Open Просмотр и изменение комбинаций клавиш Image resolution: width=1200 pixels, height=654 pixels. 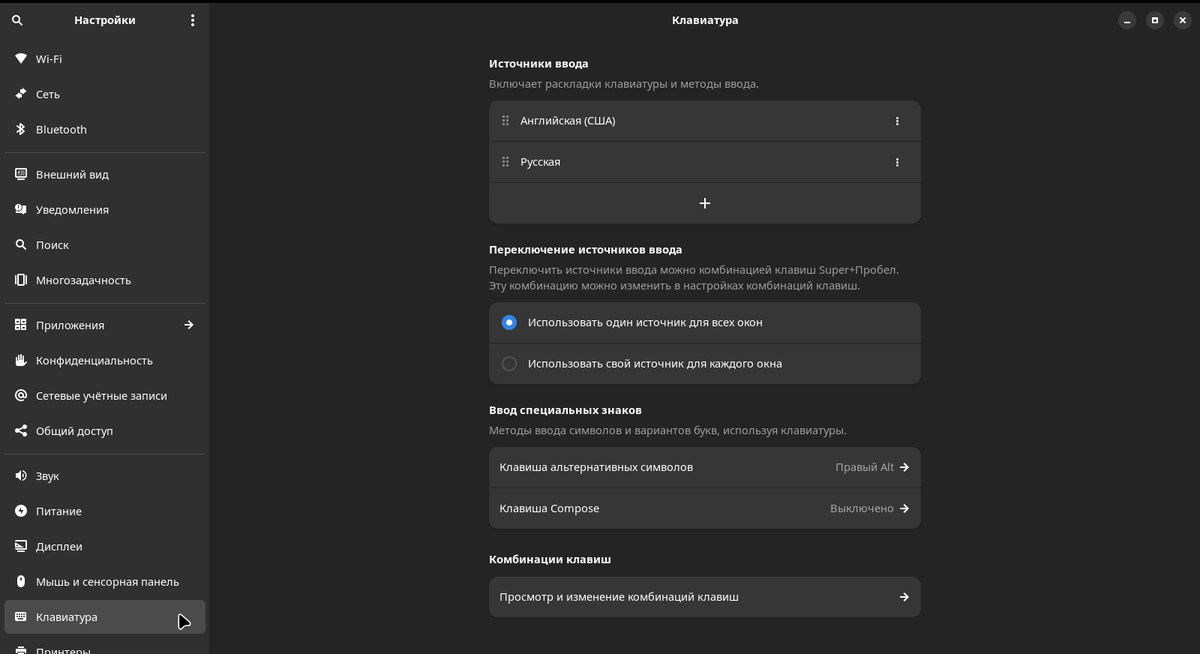(x=704, y=597)
